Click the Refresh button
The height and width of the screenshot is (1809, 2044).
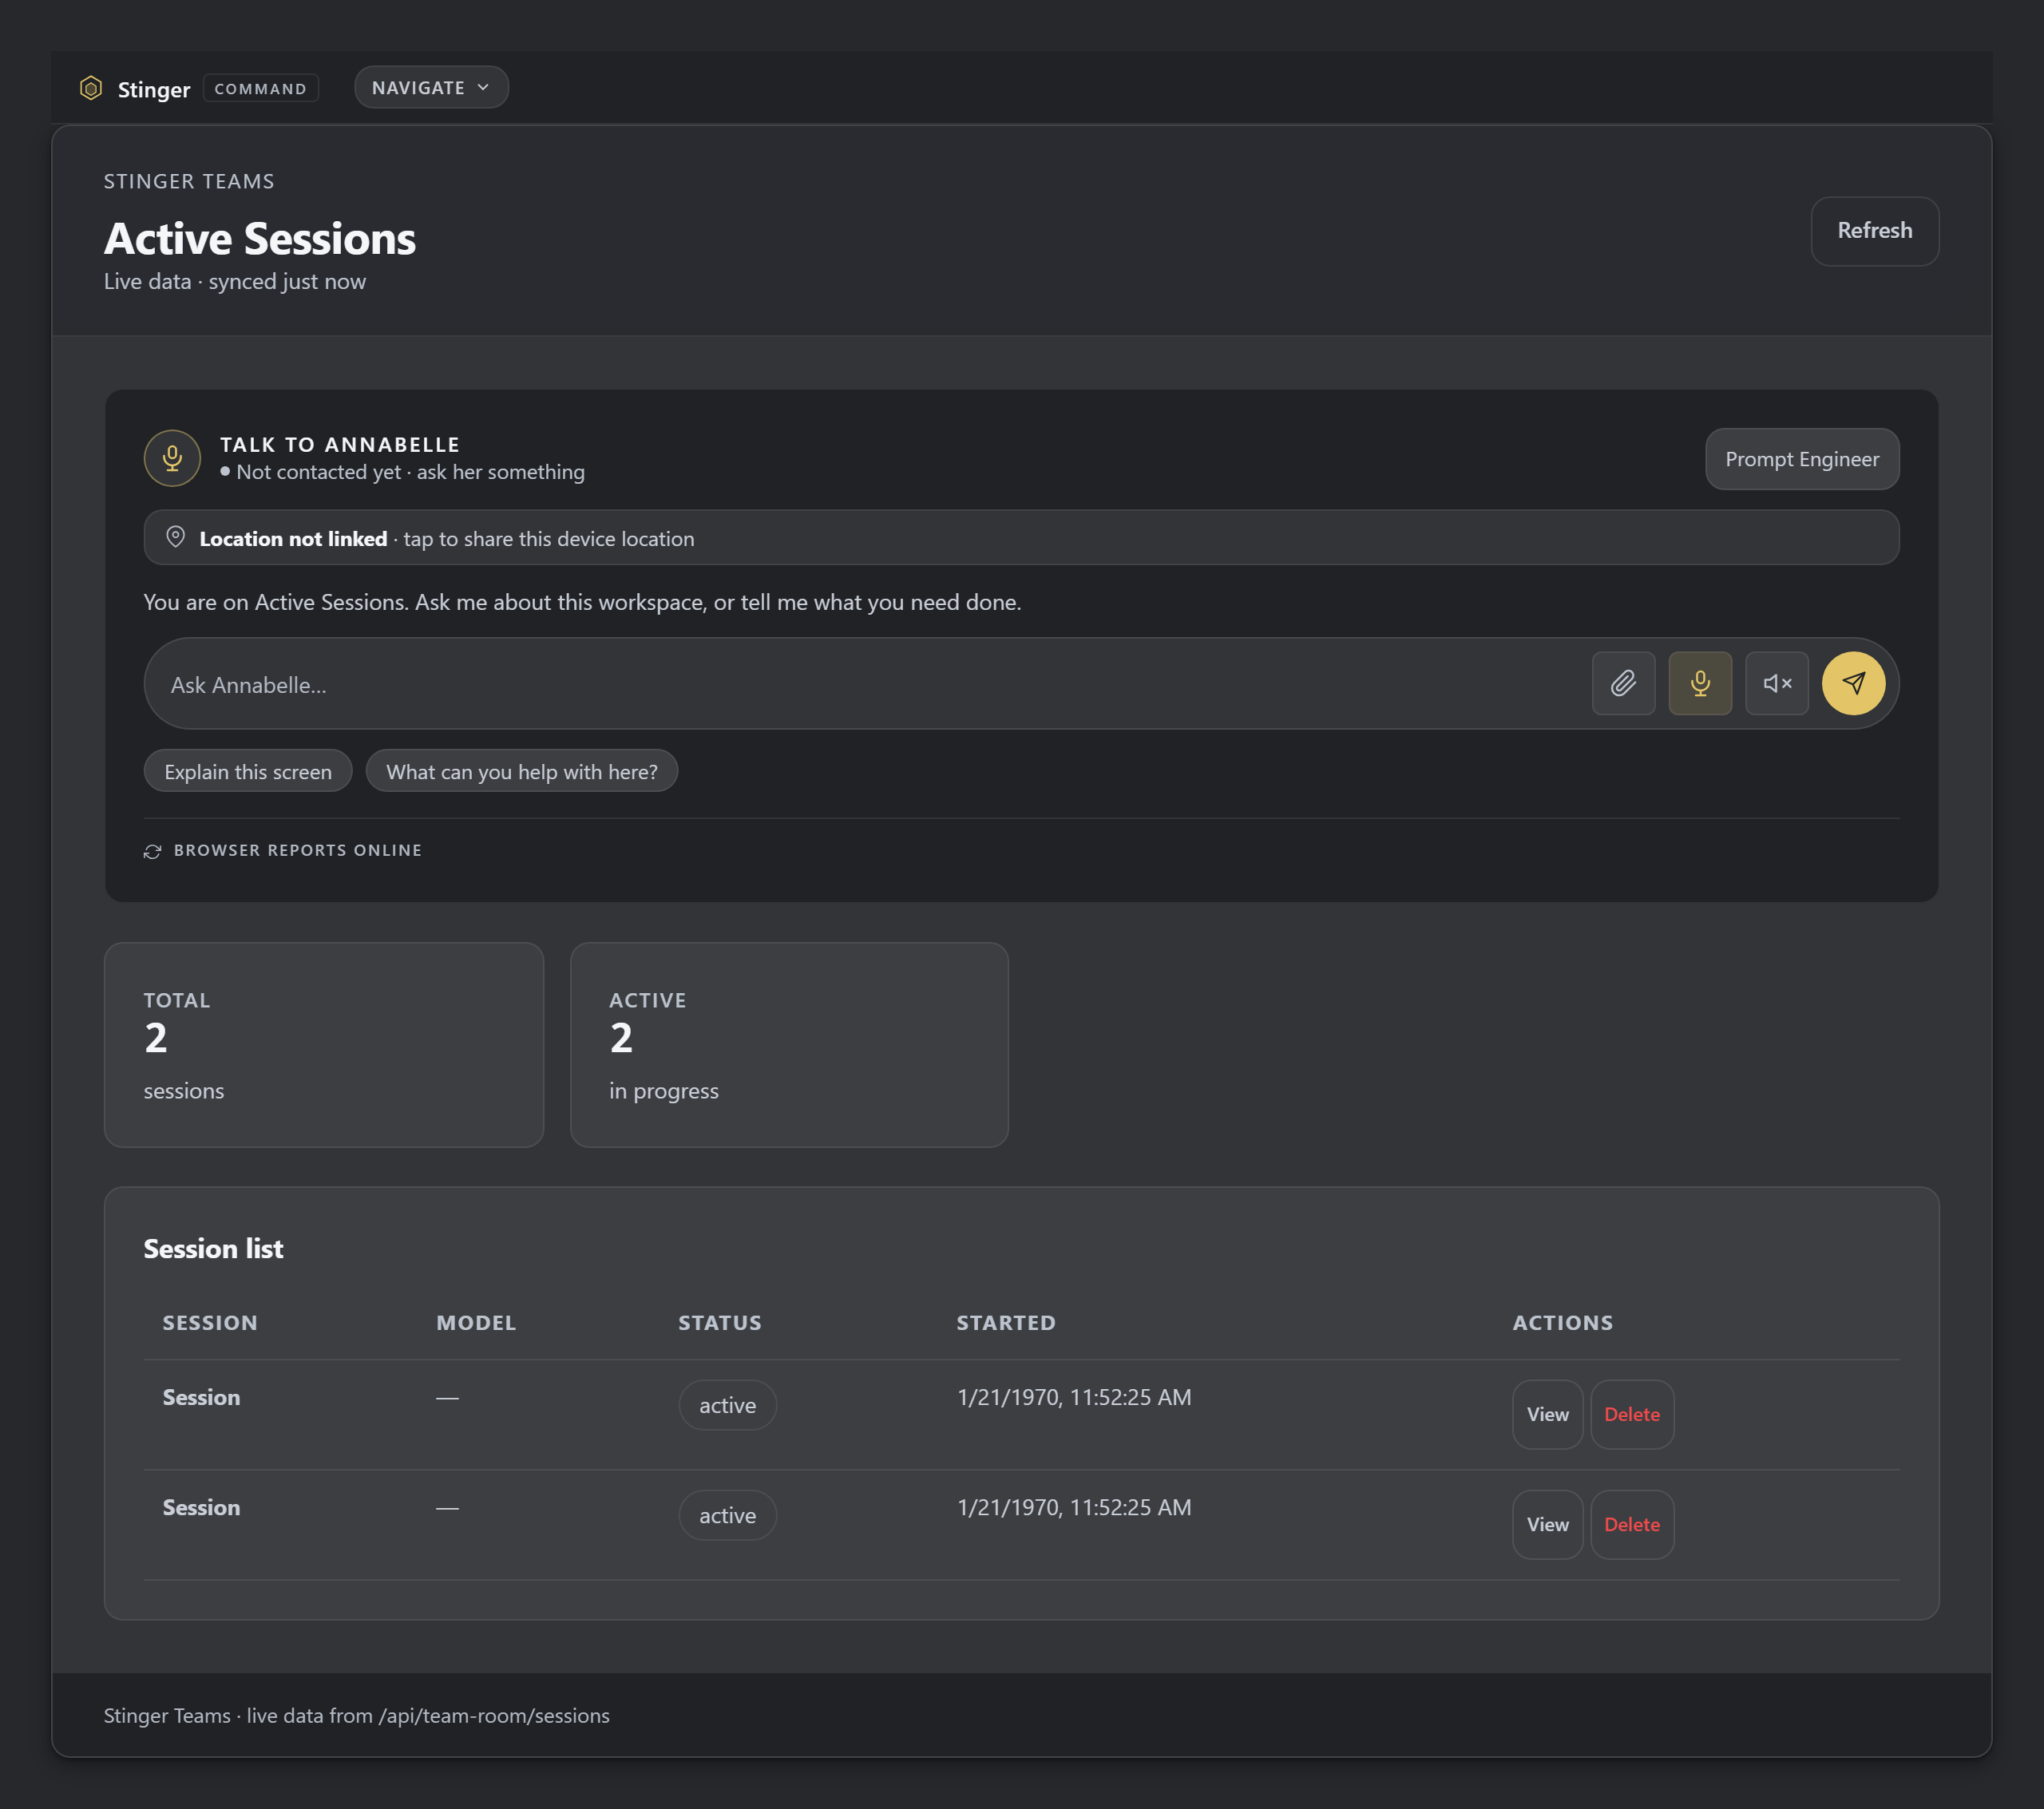pyautogui.click(x=1874, y=231)
